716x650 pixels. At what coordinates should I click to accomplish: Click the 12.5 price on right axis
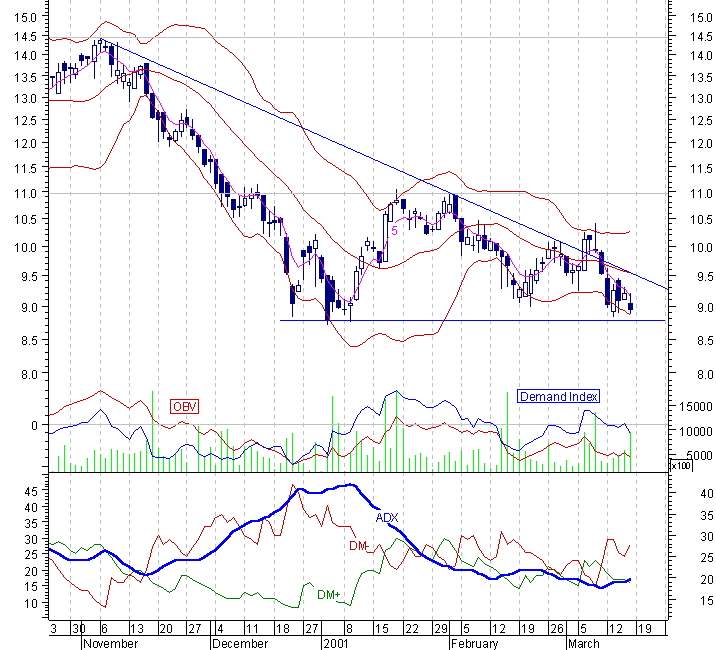(x=701, y=121)
